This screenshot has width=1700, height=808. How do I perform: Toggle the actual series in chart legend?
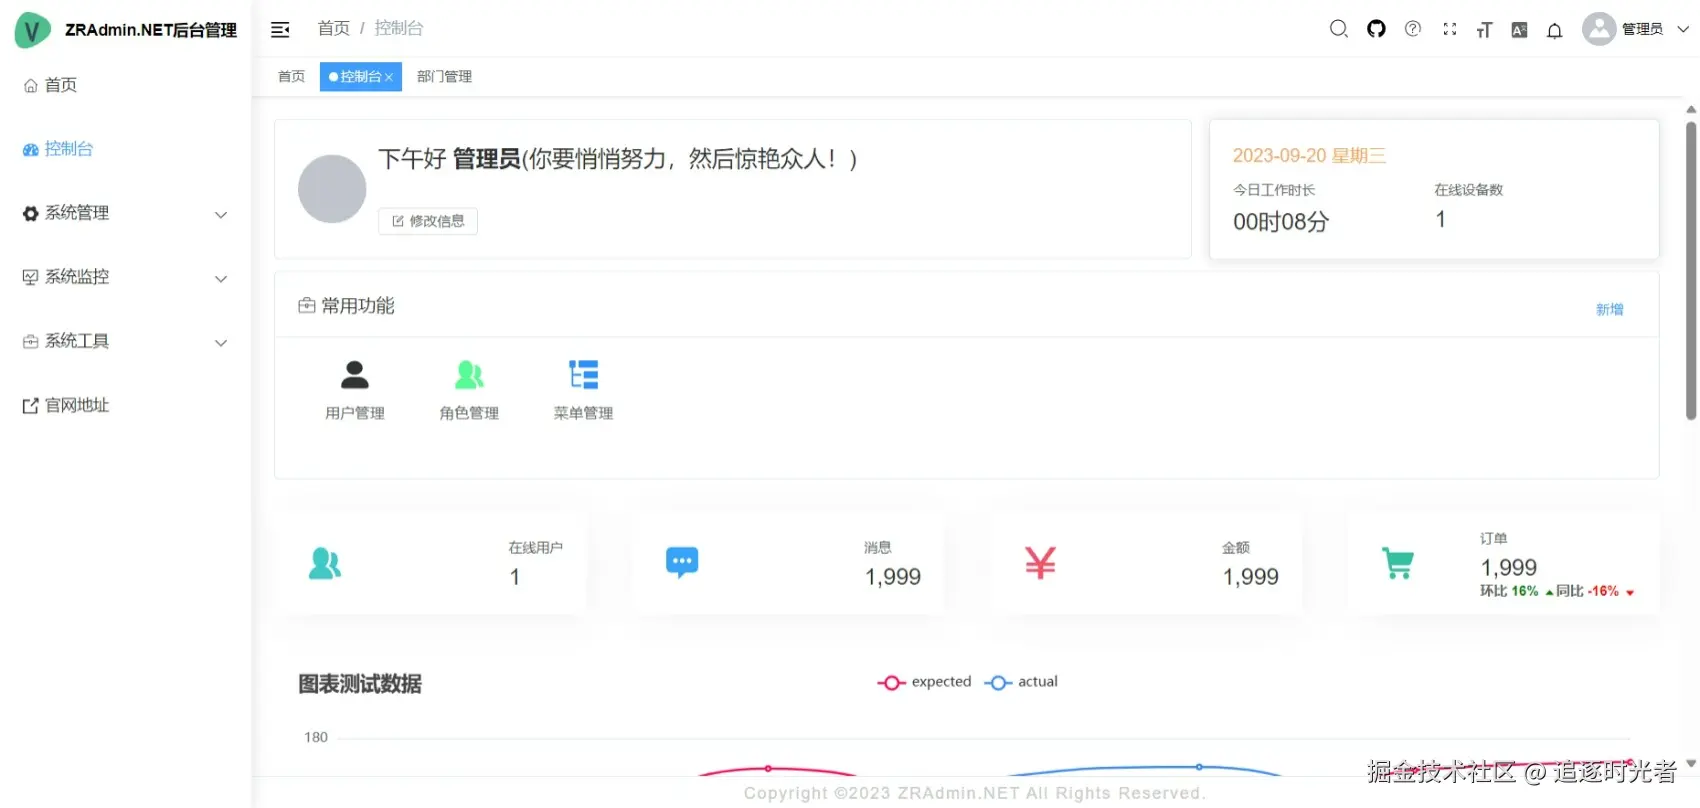(1021, 682)
